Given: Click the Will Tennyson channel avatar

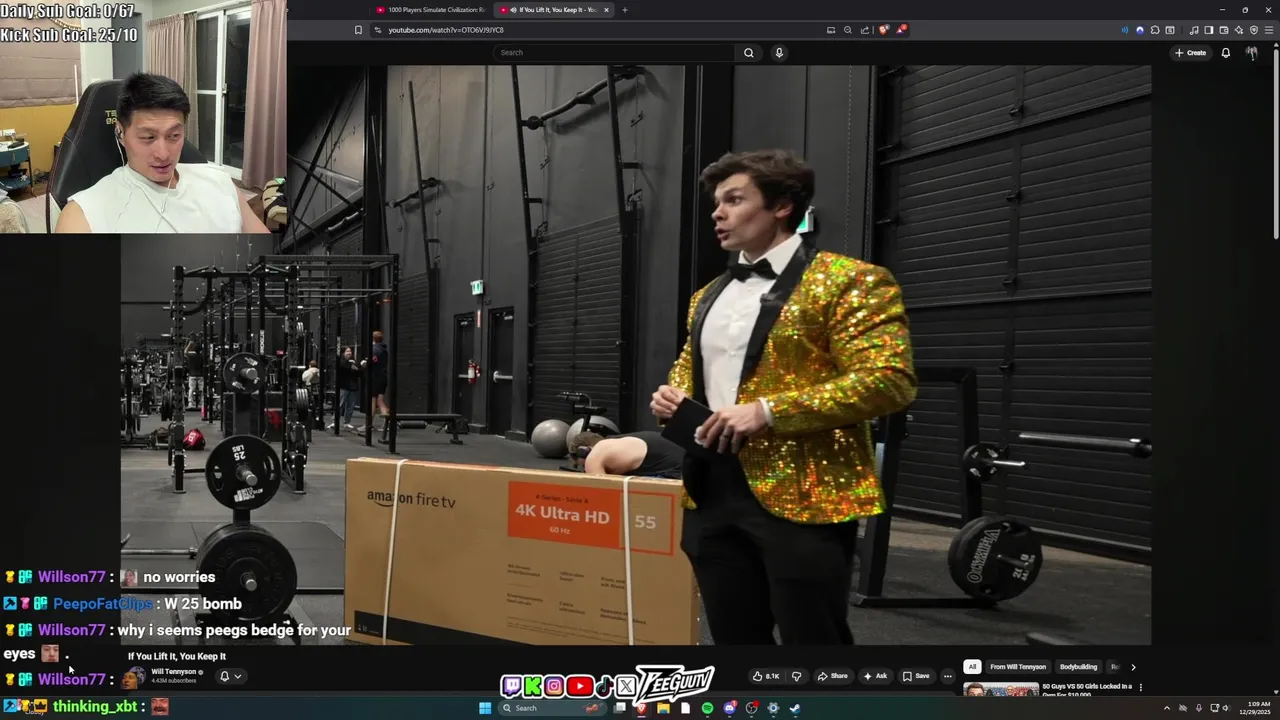Looking at the screenshot, I should coord(134,677).
